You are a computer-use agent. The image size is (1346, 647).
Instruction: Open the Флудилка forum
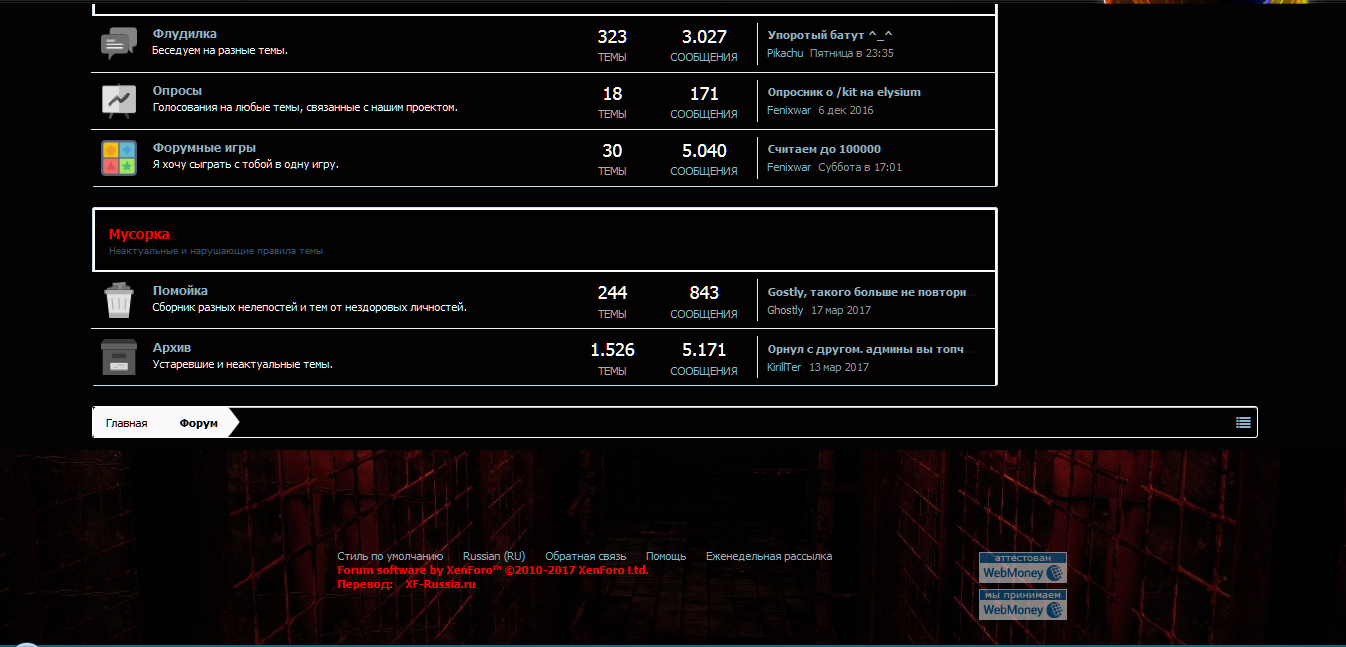[185, 34]
